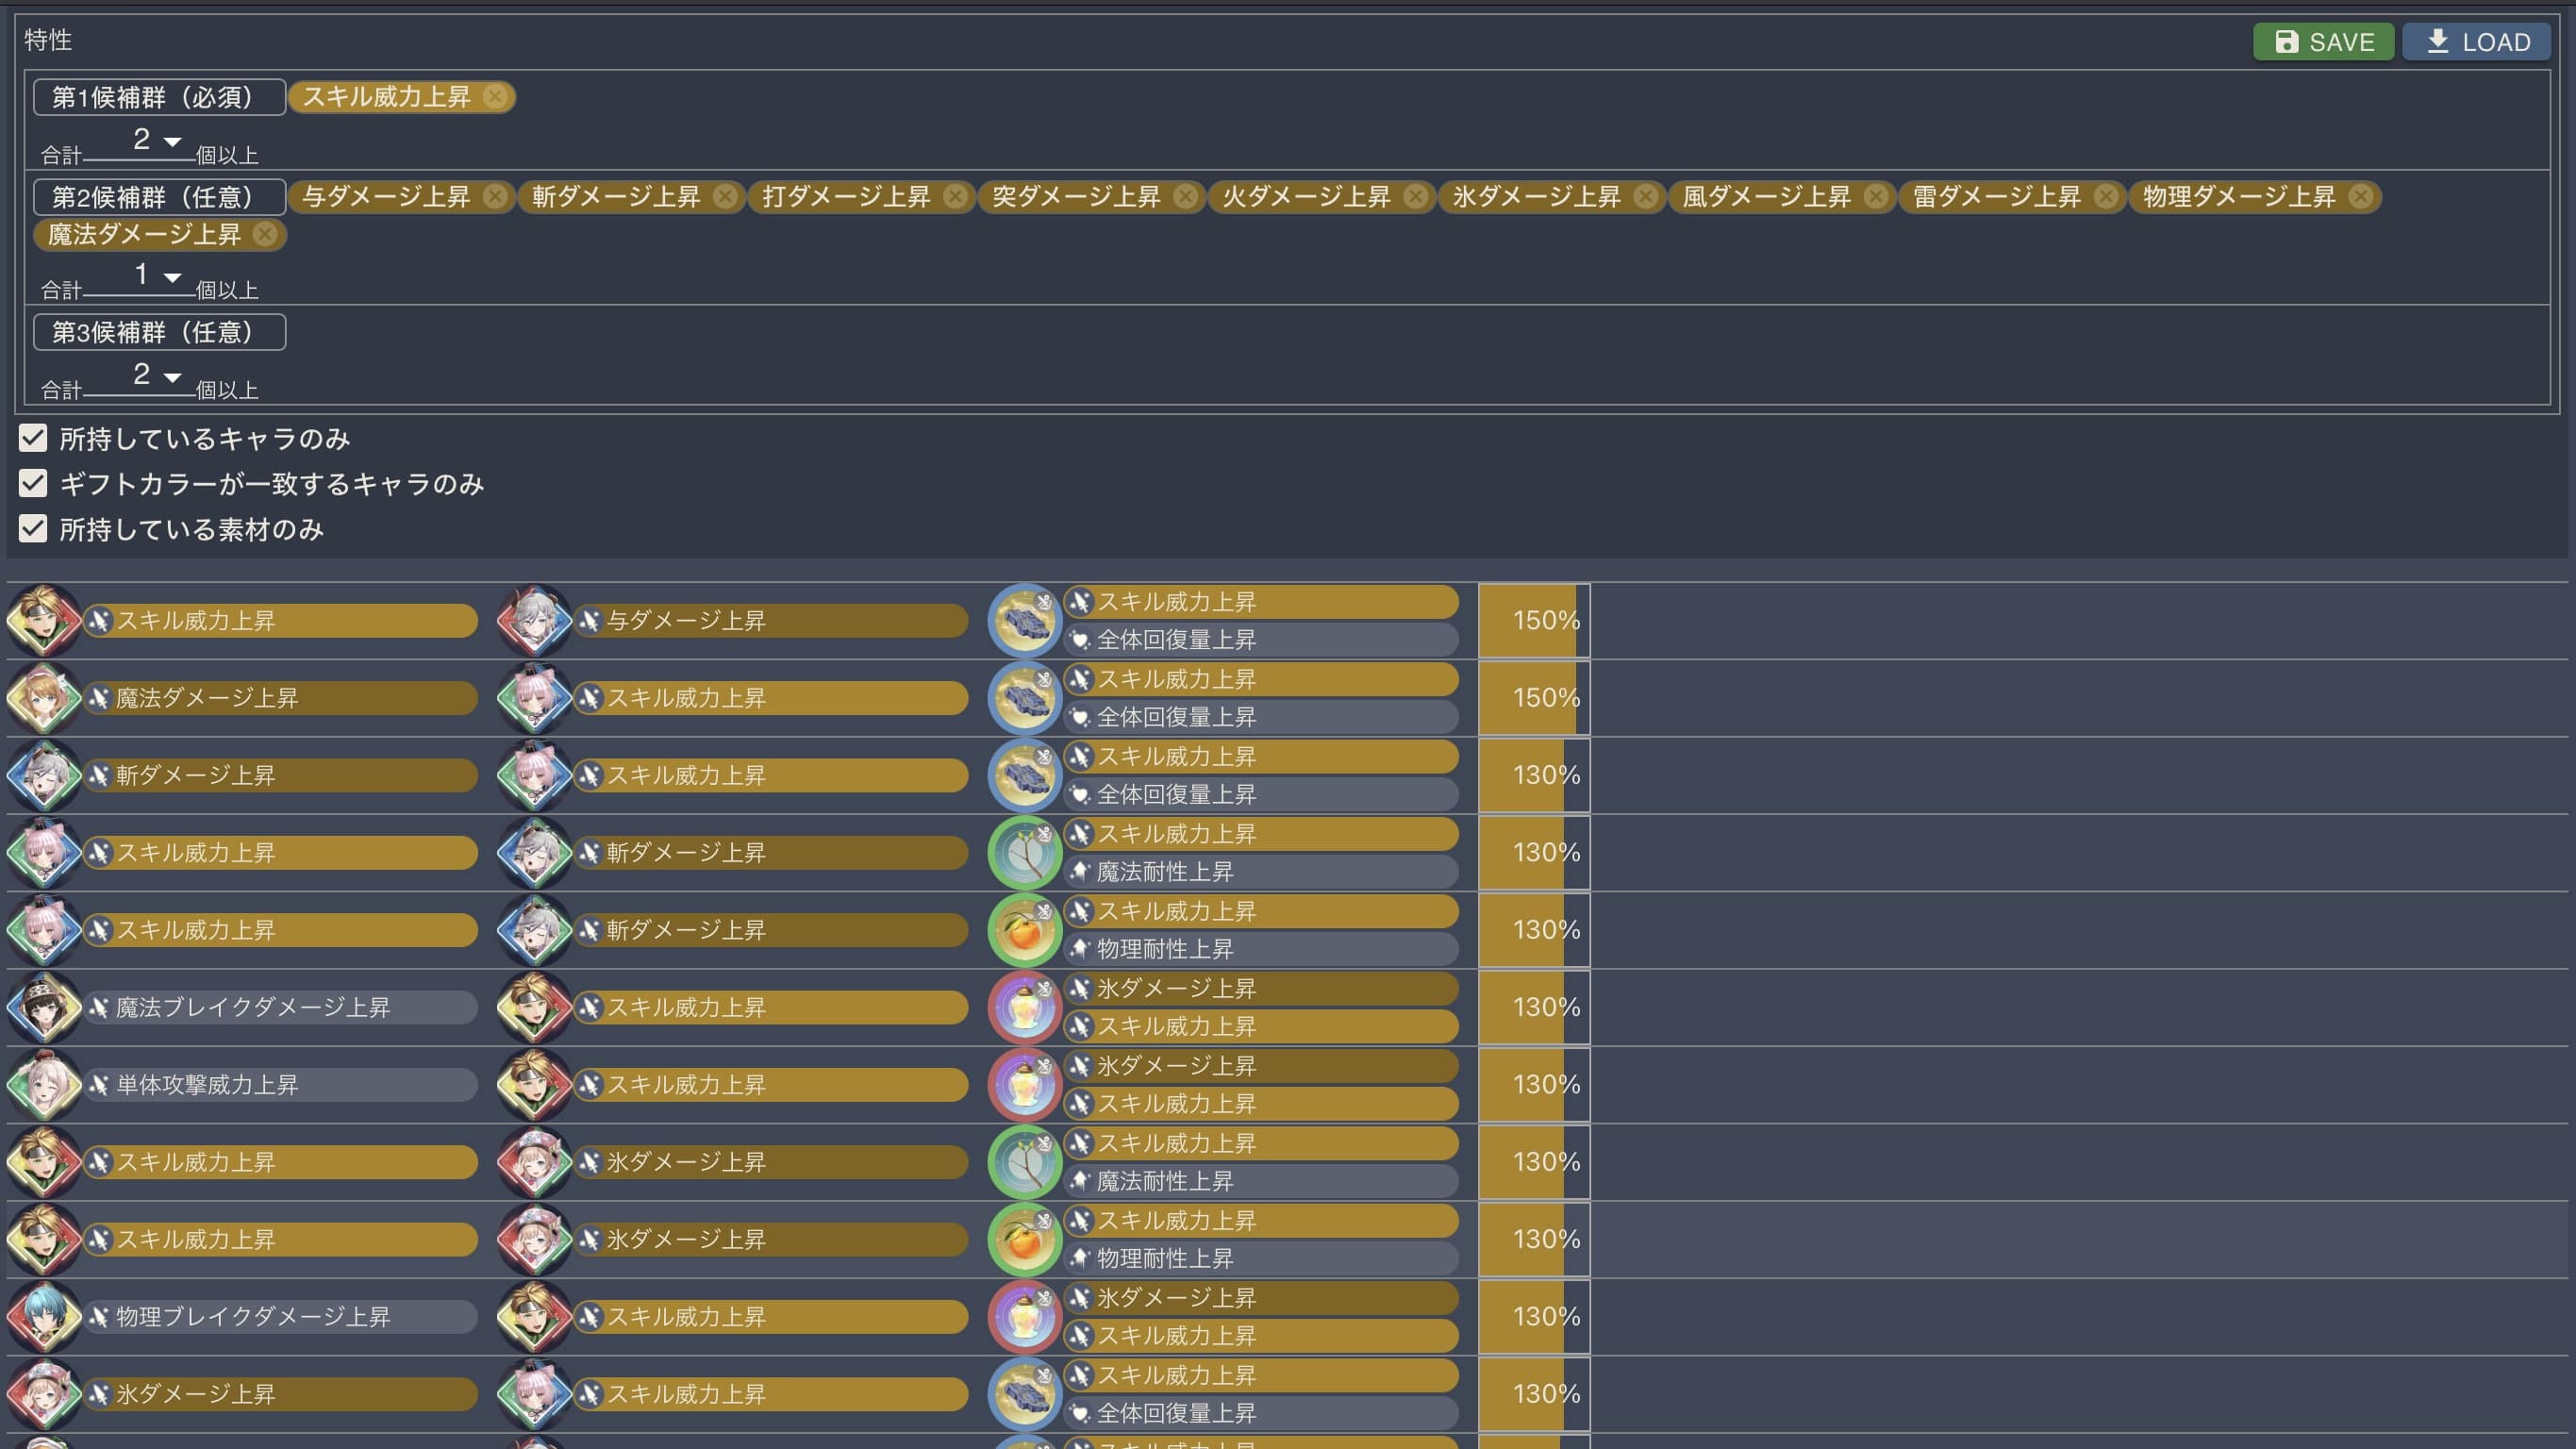Remove 氷ダメージ上昇 chip from group 2

tap(1645, 197)
